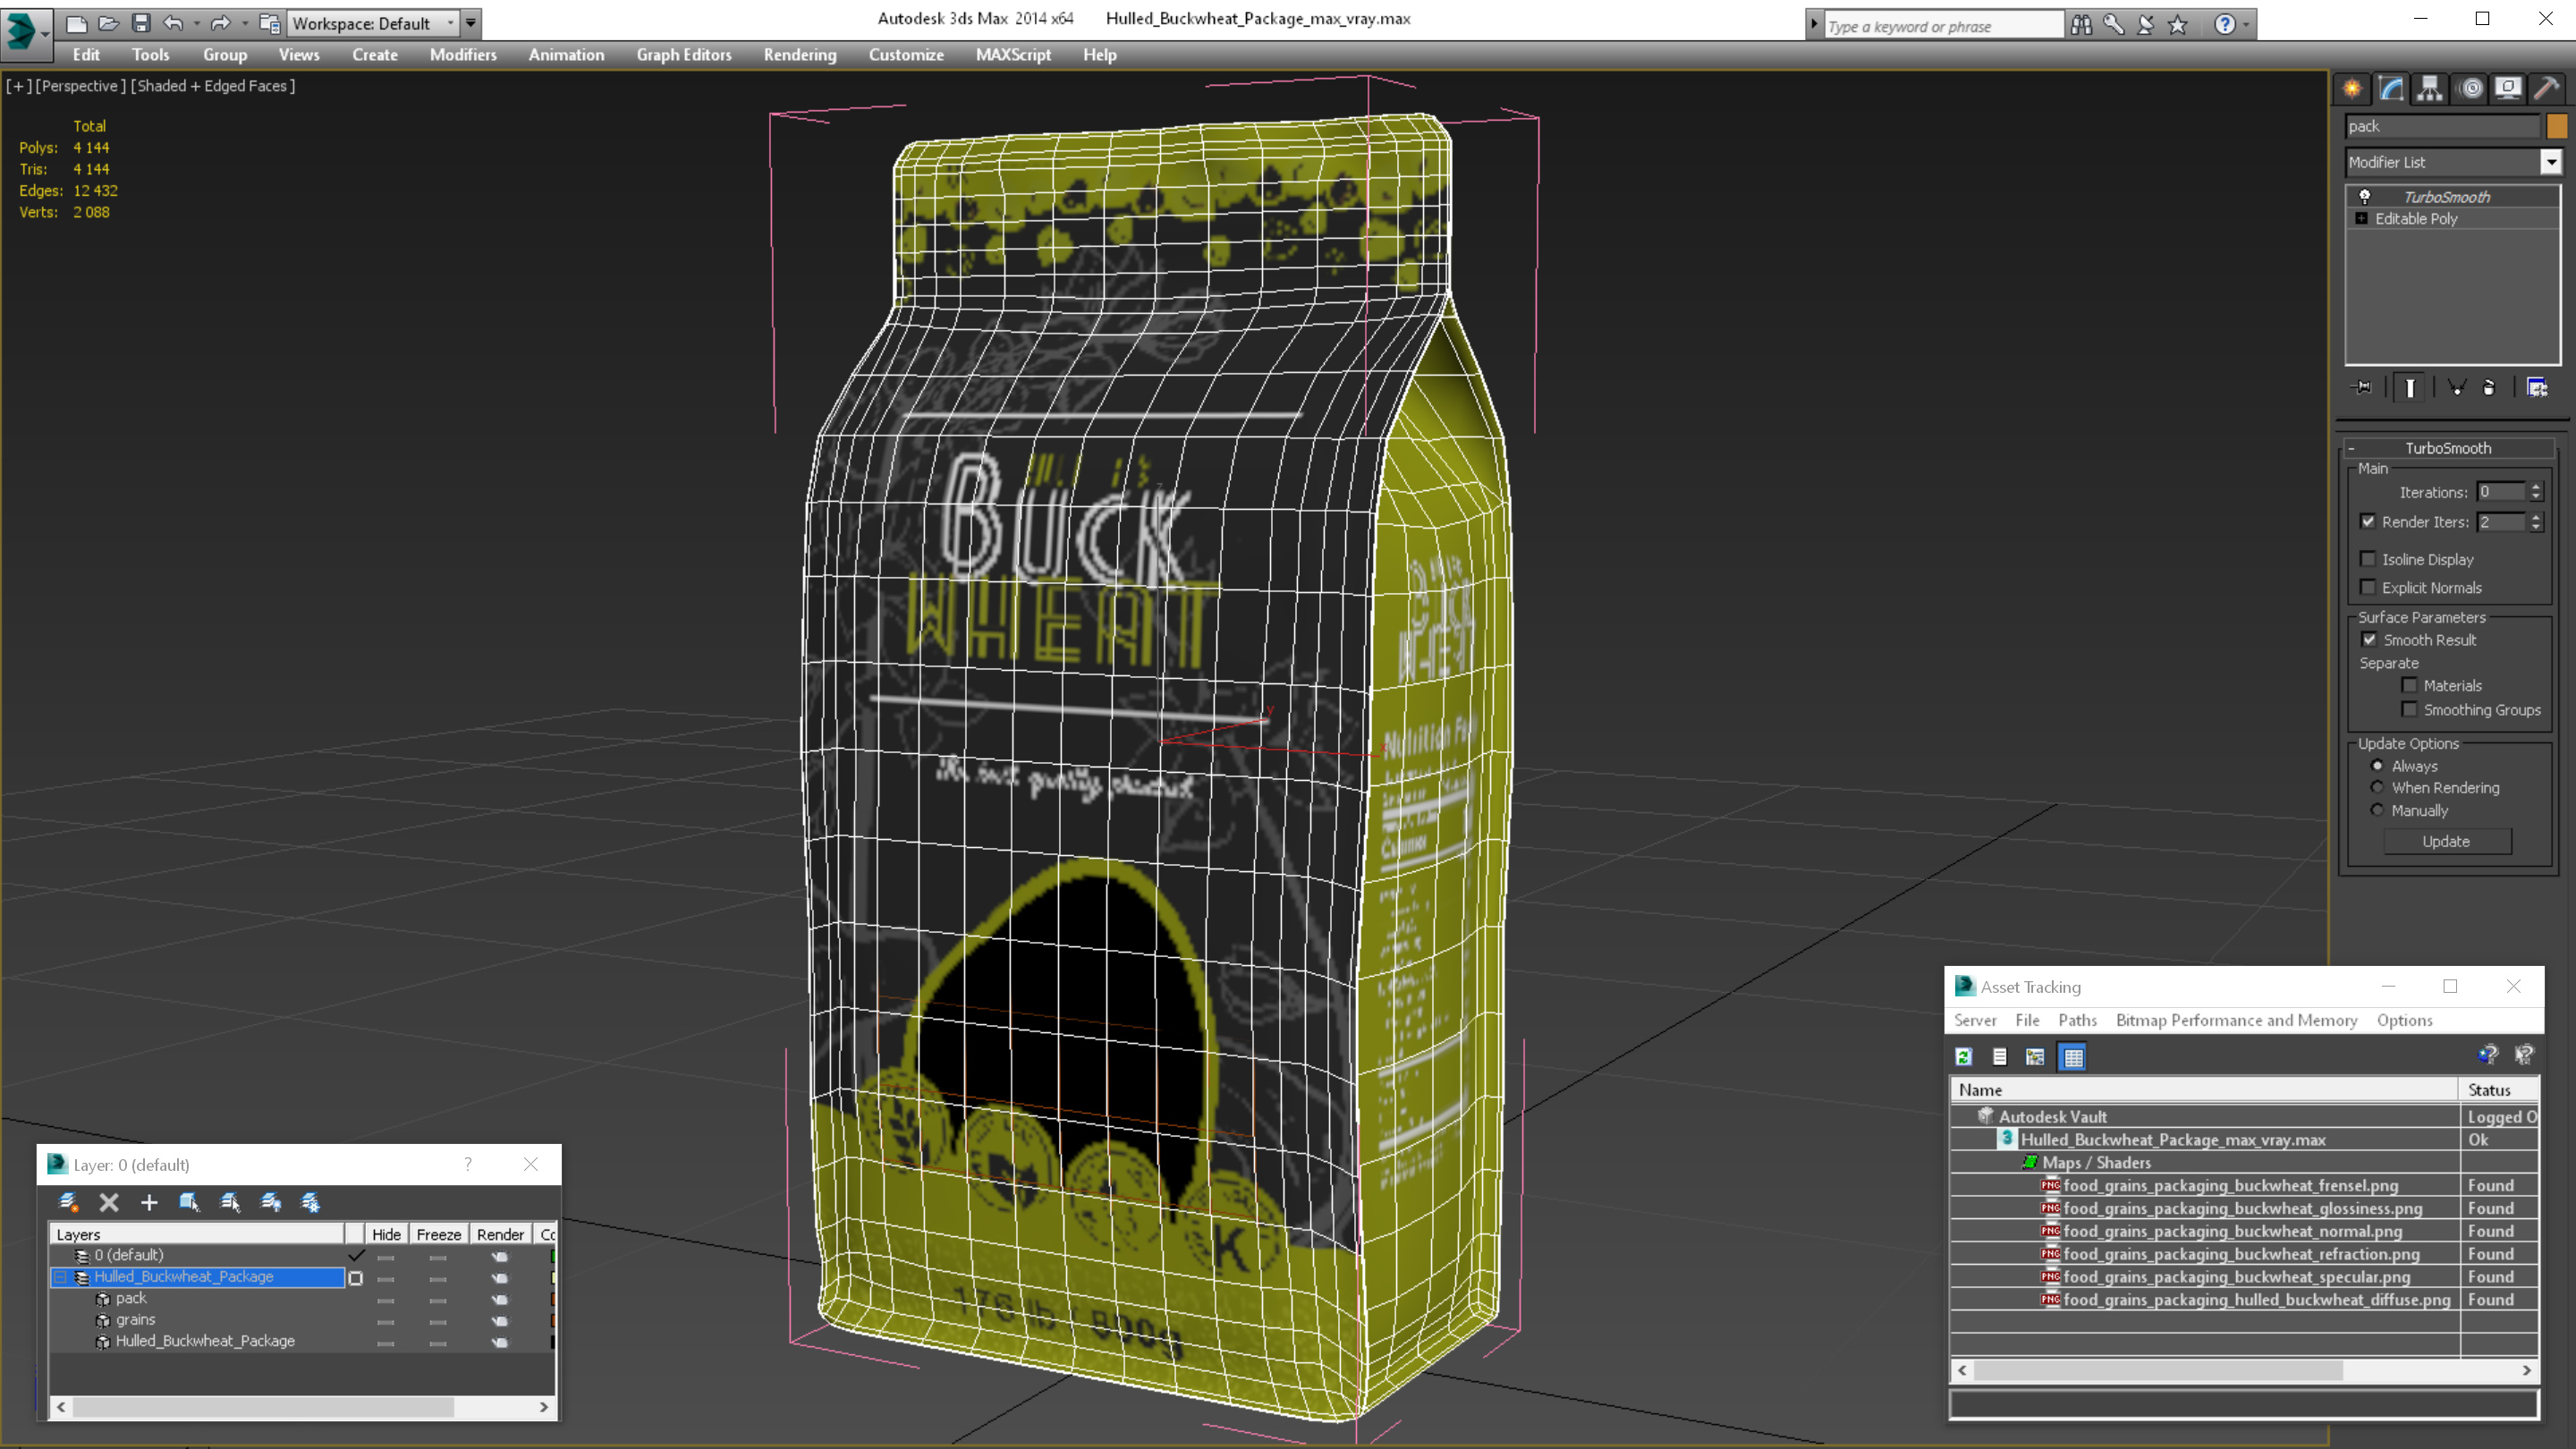Toggle Show End Result icon
2576x1449 pixels.
(x=2410, y=387)
